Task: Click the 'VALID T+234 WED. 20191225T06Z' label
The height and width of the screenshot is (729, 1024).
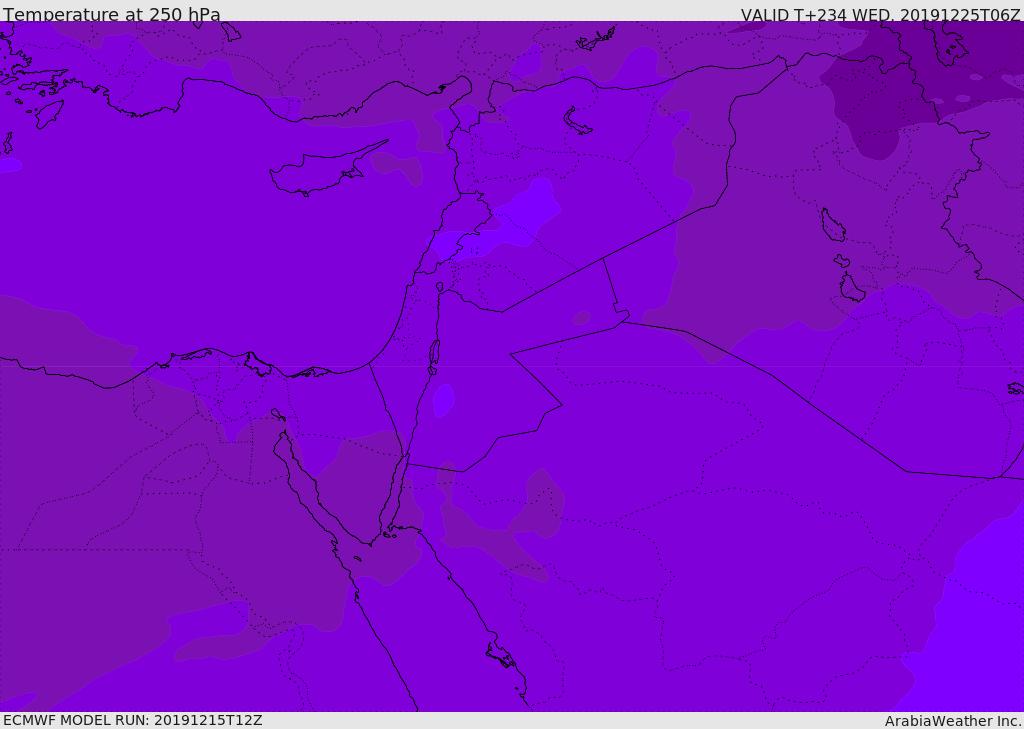Action: tap(880, 14)
